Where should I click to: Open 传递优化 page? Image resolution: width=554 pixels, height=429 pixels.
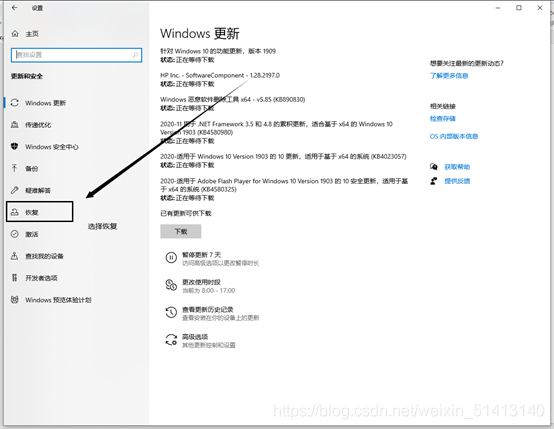pyautogui.click(x=38, y=125)
